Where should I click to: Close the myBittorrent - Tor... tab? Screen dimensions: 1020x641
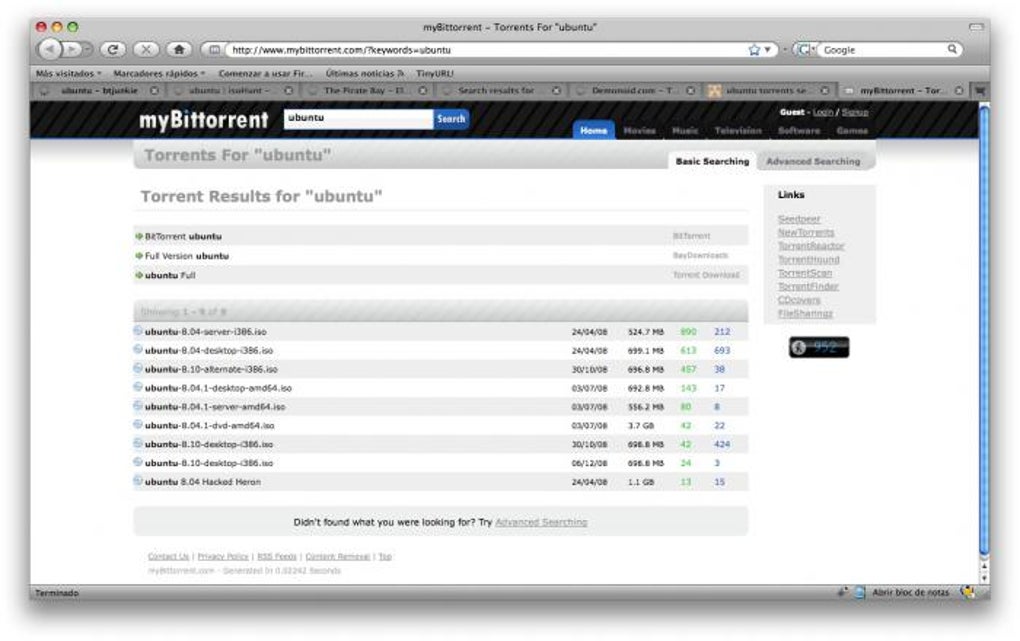pos(959,90)
